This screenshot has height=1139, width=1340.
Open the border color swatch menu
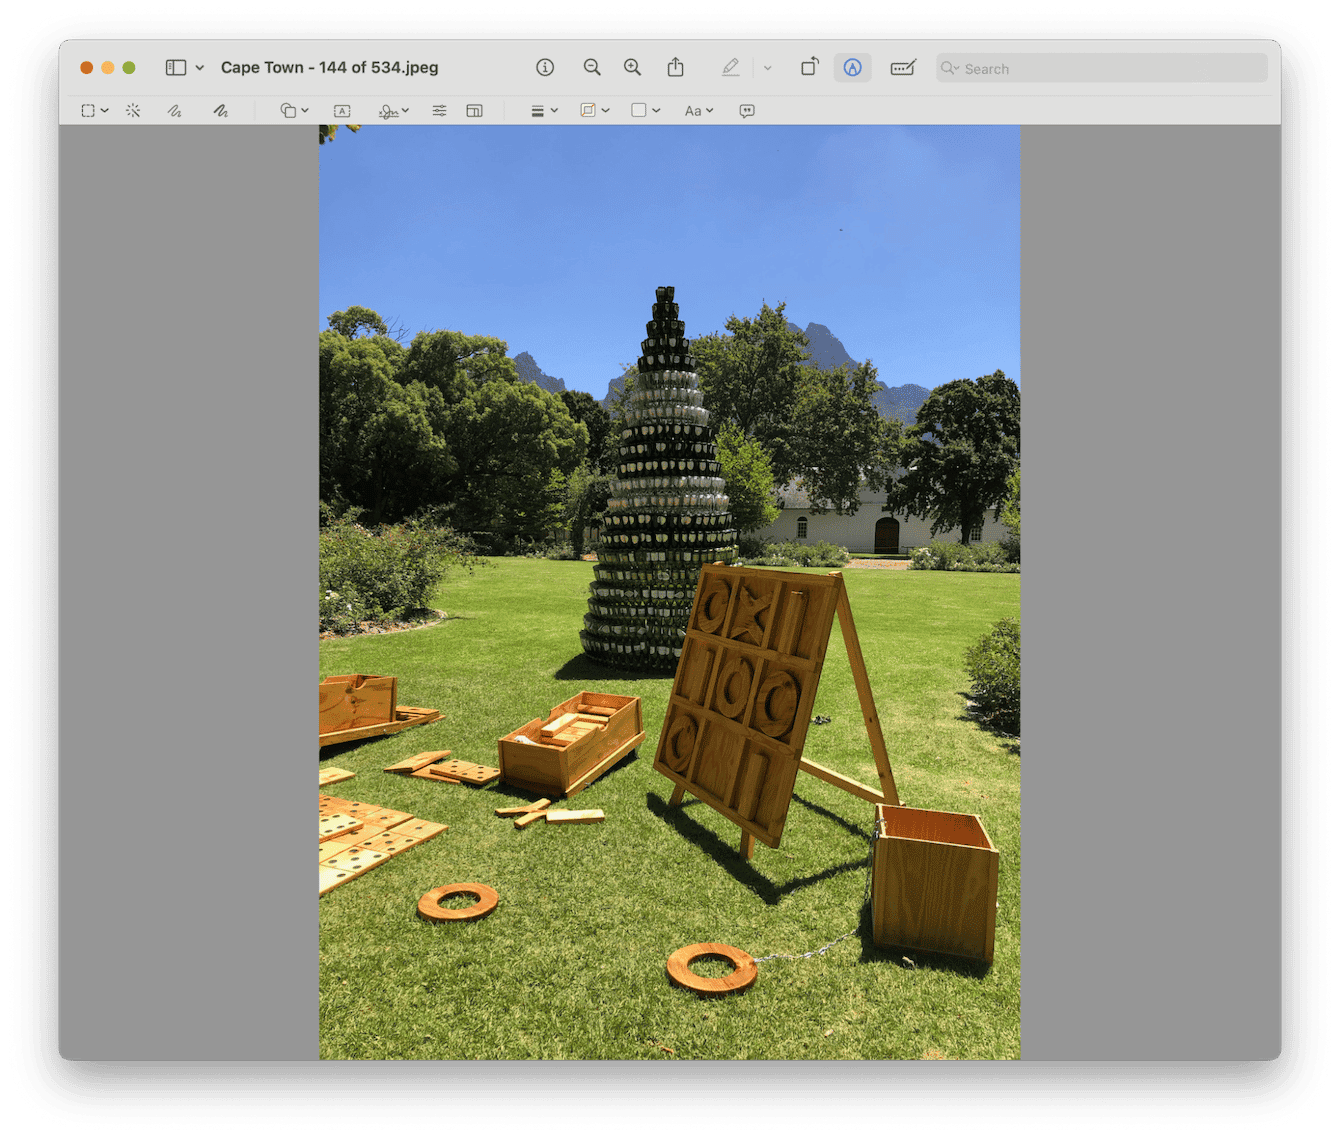click(x=594, y=111)
